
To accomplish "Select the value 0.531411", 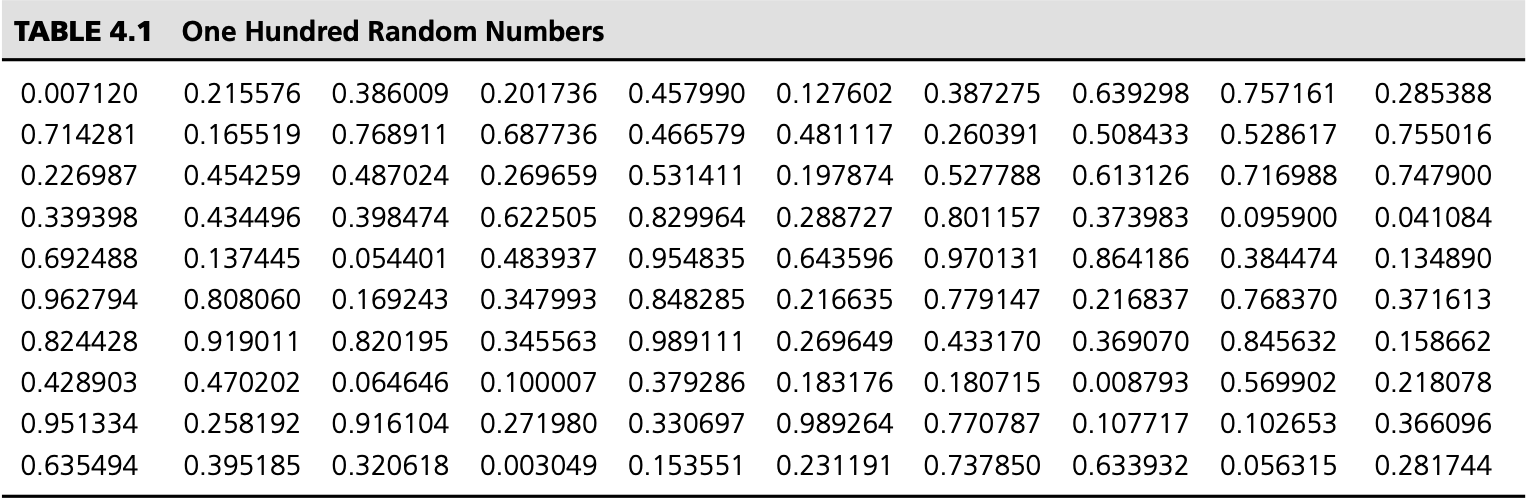I will tap(686, 177).
